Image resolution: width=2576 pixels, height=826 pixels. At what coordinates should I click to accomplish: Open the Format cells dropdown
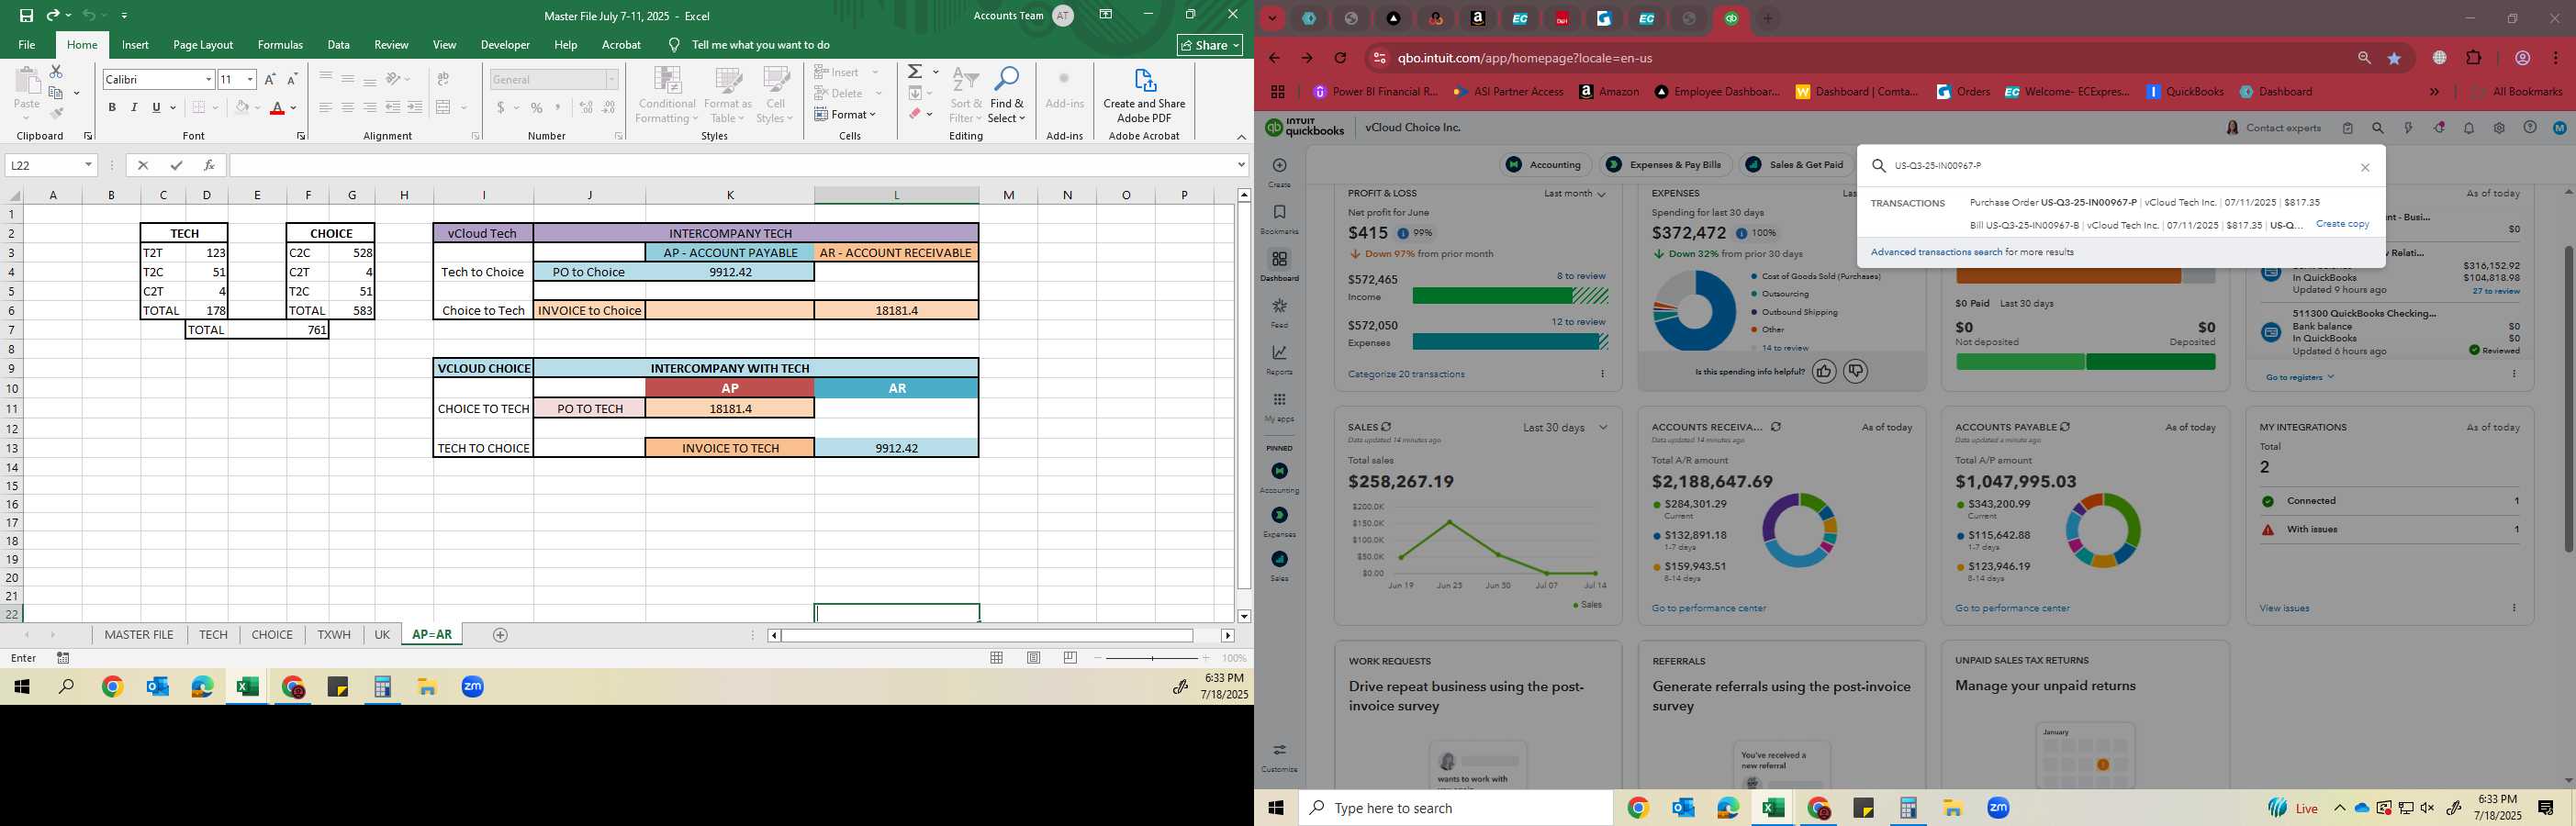[846, 114]
